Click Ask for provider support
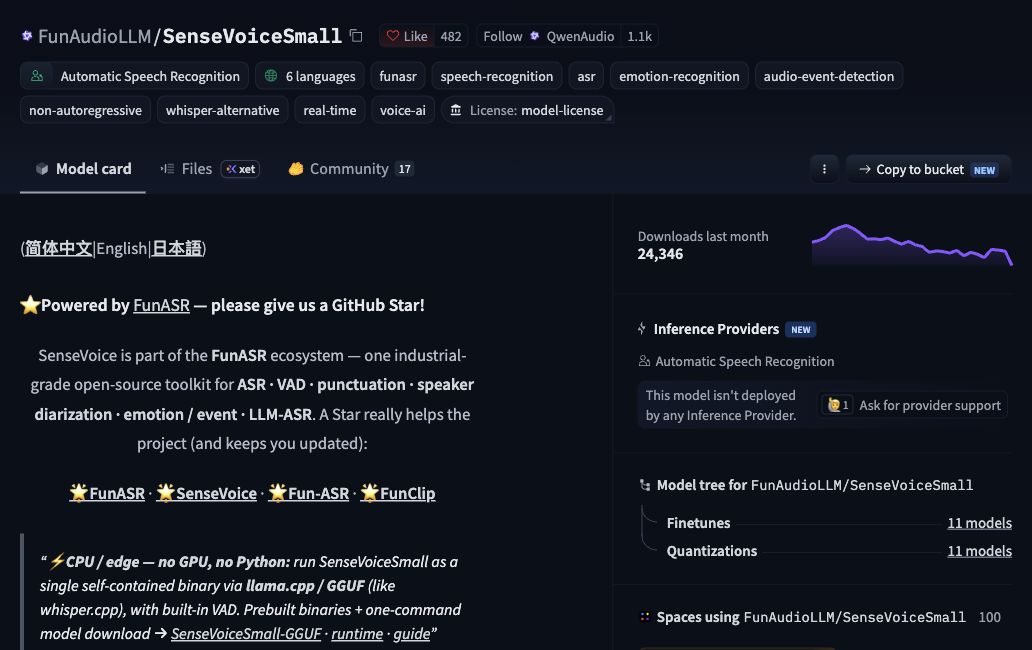Viewport: 1032px width, 650px height. click(914, 405)
